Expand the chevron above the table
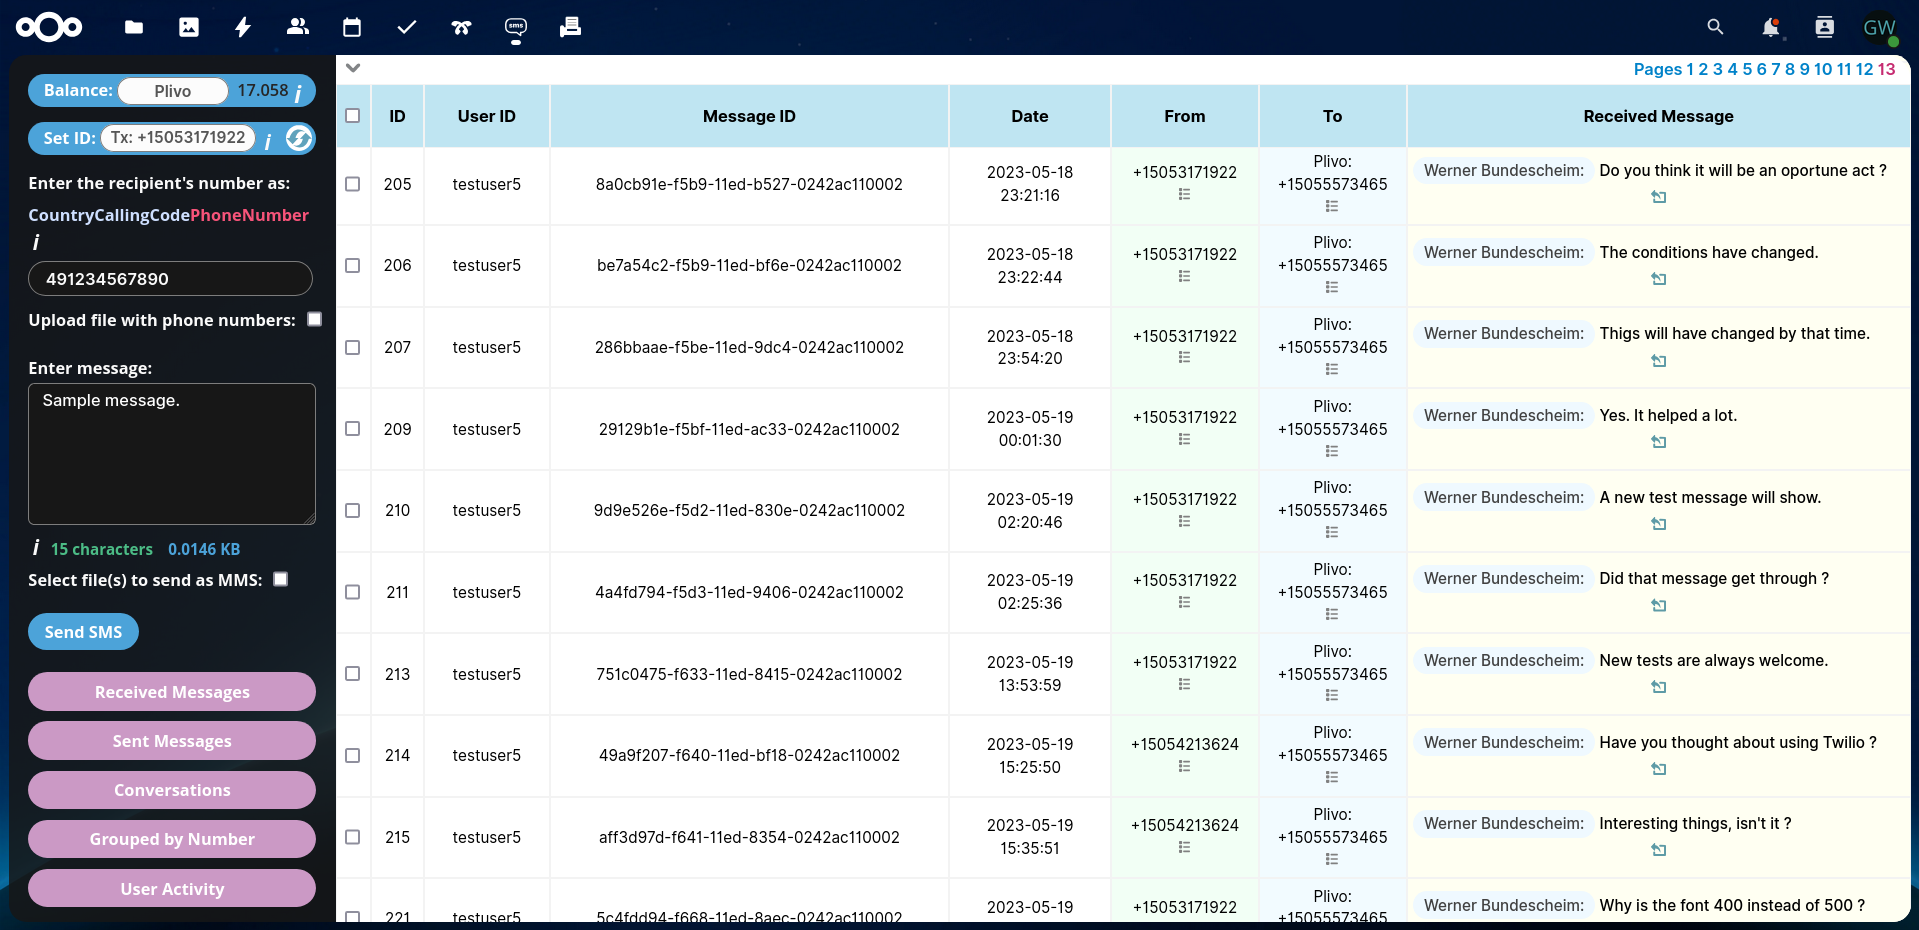 pyautogui.click(x=353, y=68)
